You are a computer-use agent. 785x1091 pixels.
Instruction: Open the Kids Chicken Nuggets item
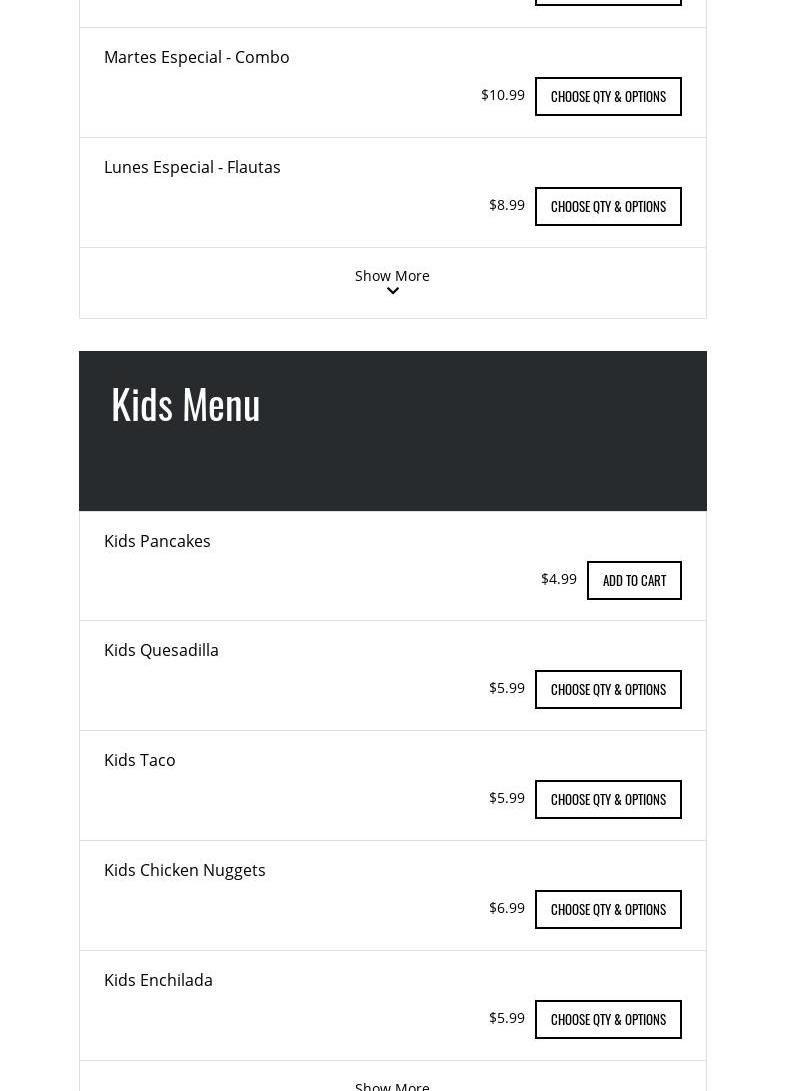[x=184, y=870]
